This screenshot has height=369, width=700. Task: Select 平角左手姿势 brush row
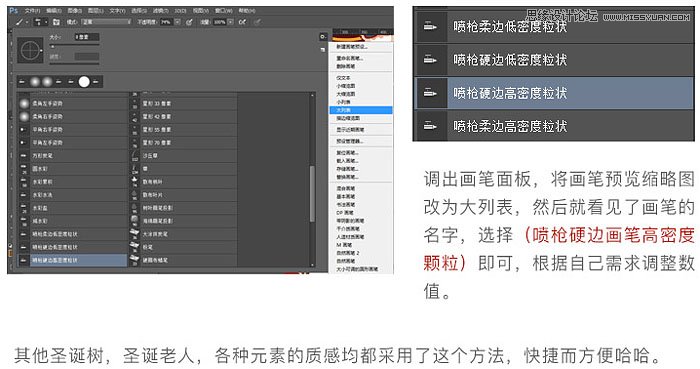(72, 143)
